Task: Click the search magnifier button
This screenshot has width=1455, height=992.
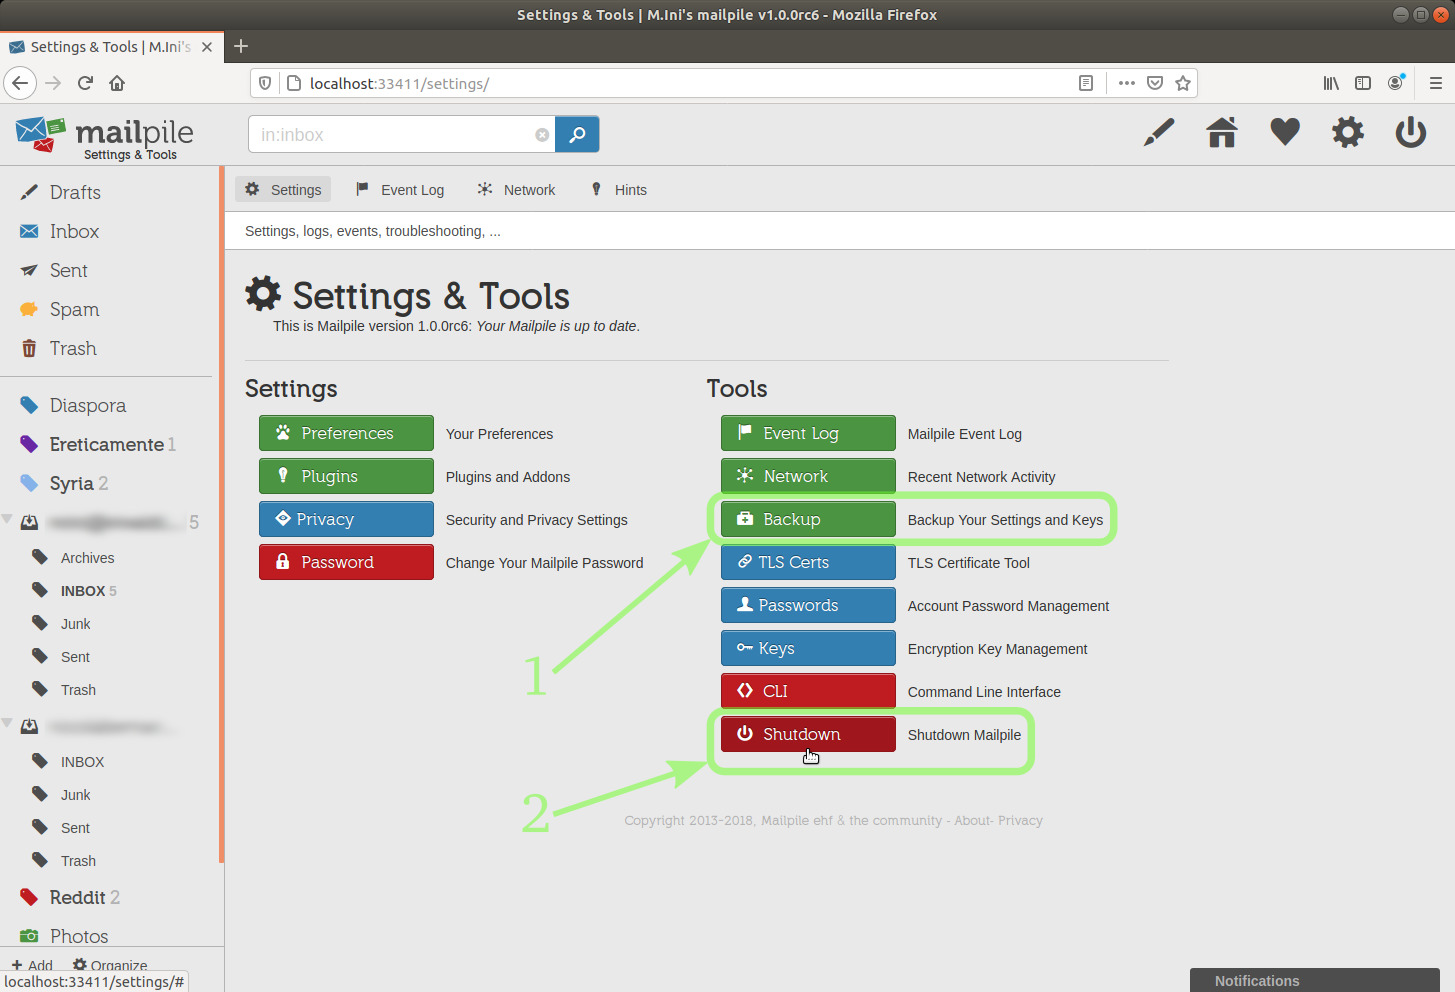Action: 577,134
